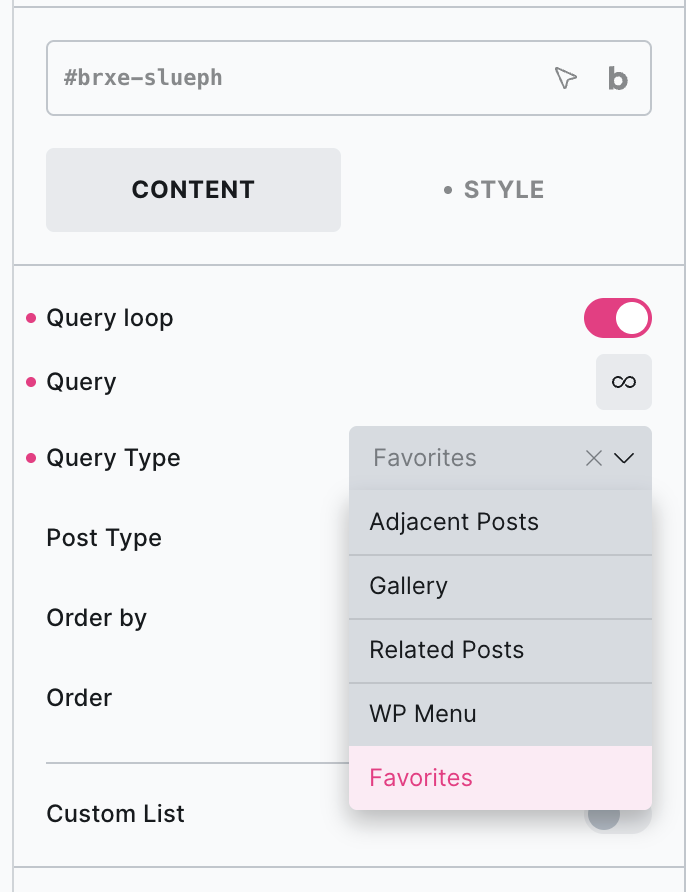Click the pink dot beside Query

click(31, 383)
